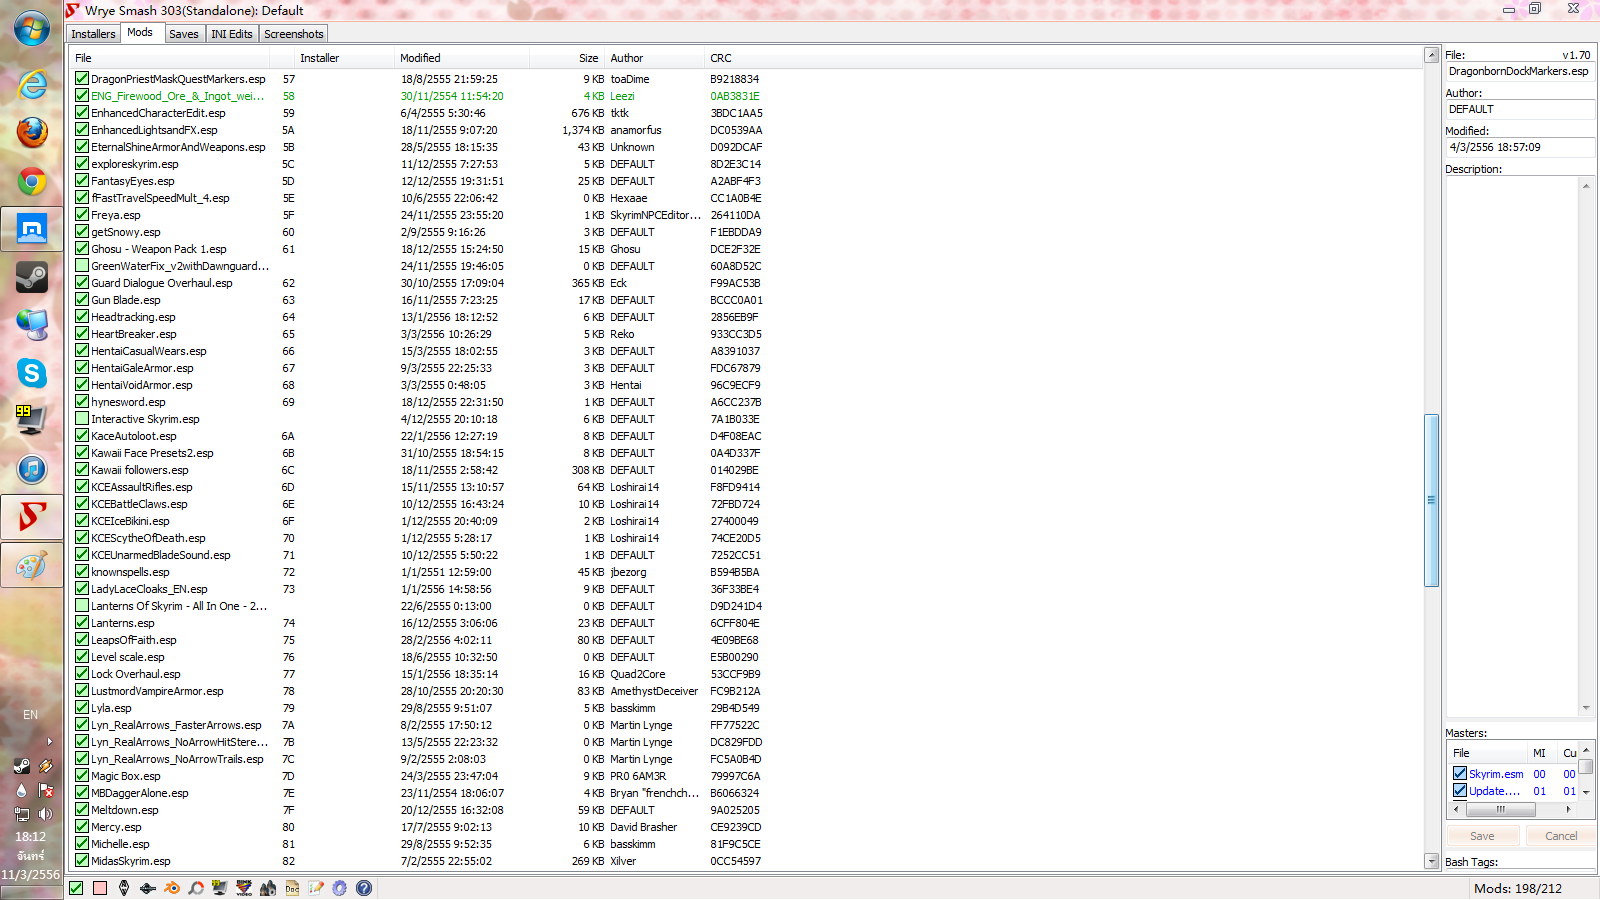Screen dimensions: 1600x900
Task: Click the monitor with yellow badge toolbar icon
Action: (x=220, y=888)
